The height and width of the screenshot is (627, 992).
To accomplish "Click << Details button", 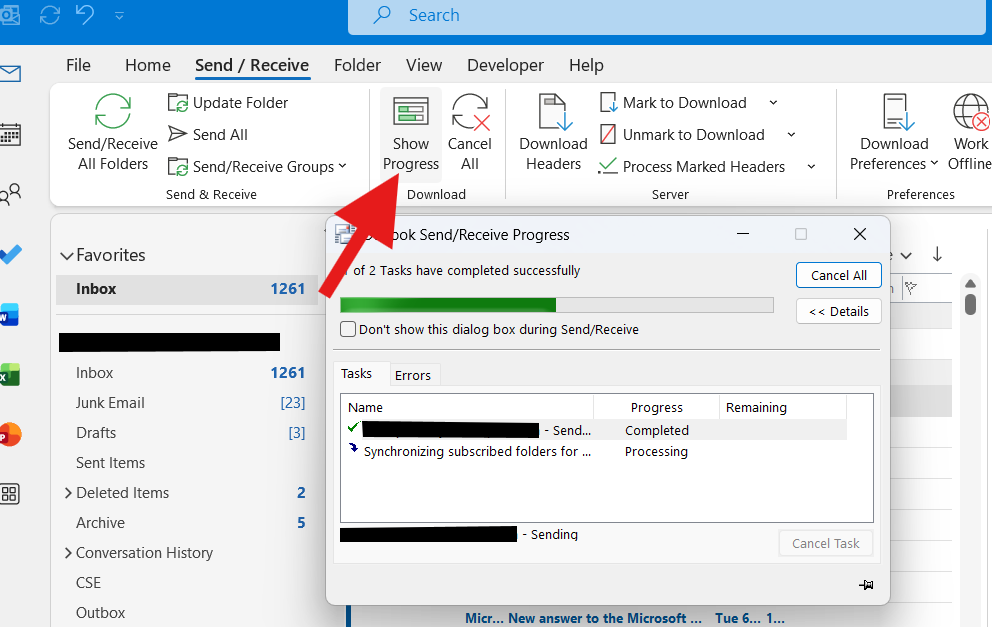I will point(838,311).
